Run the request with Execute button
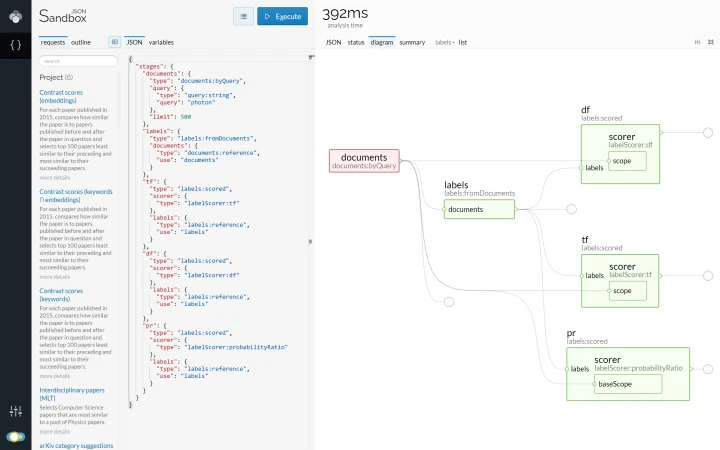 click(282, 17)
